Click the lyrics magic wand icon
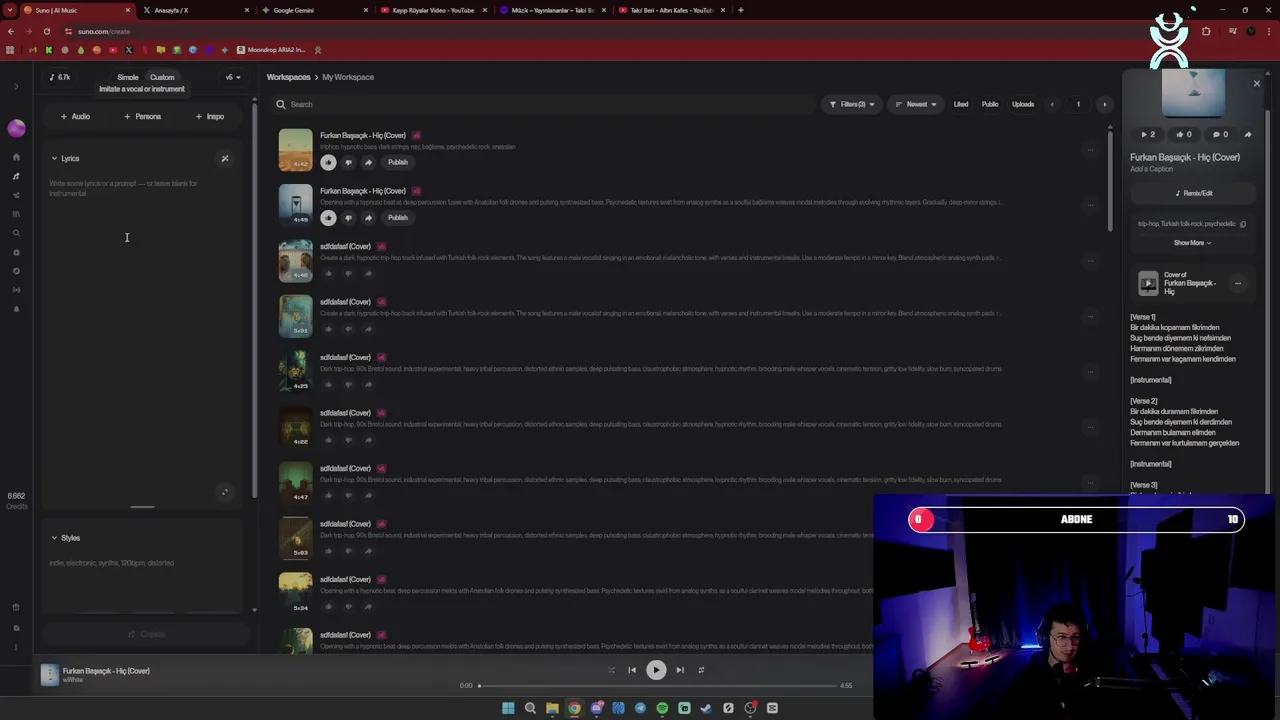Screen dimensions: 1280x720 coord(225,158)
